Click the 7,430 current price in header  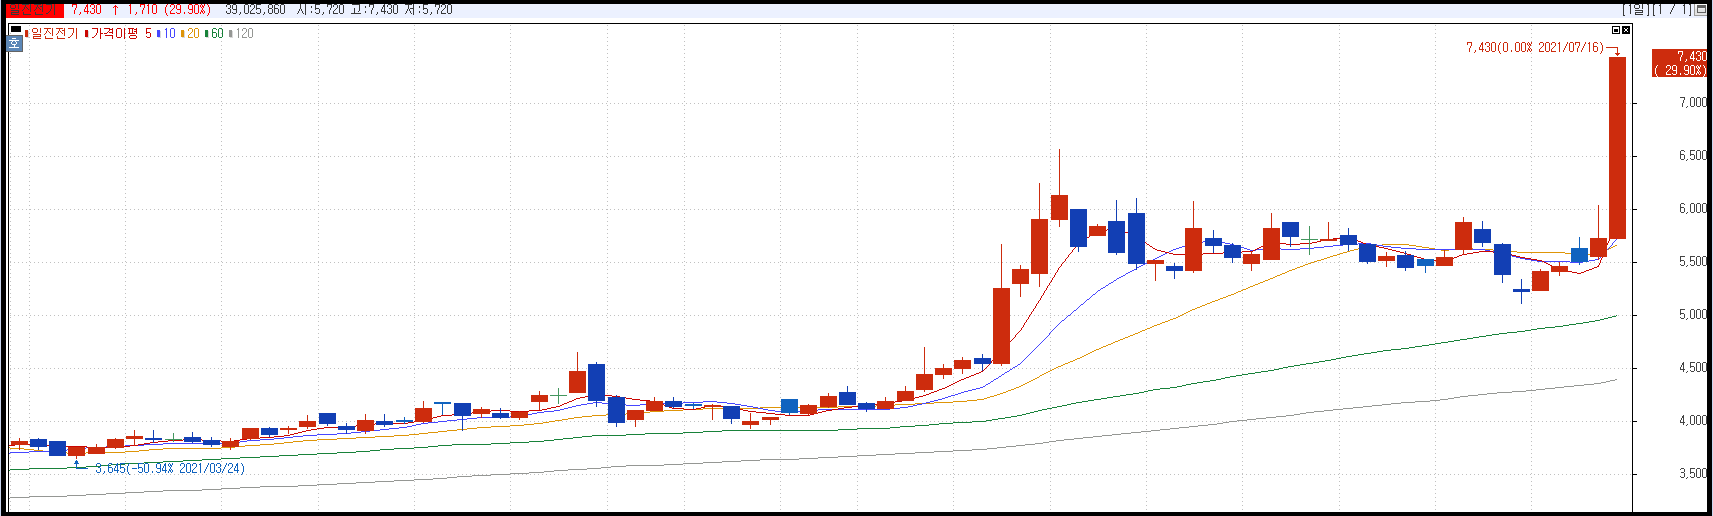(86, 9)
